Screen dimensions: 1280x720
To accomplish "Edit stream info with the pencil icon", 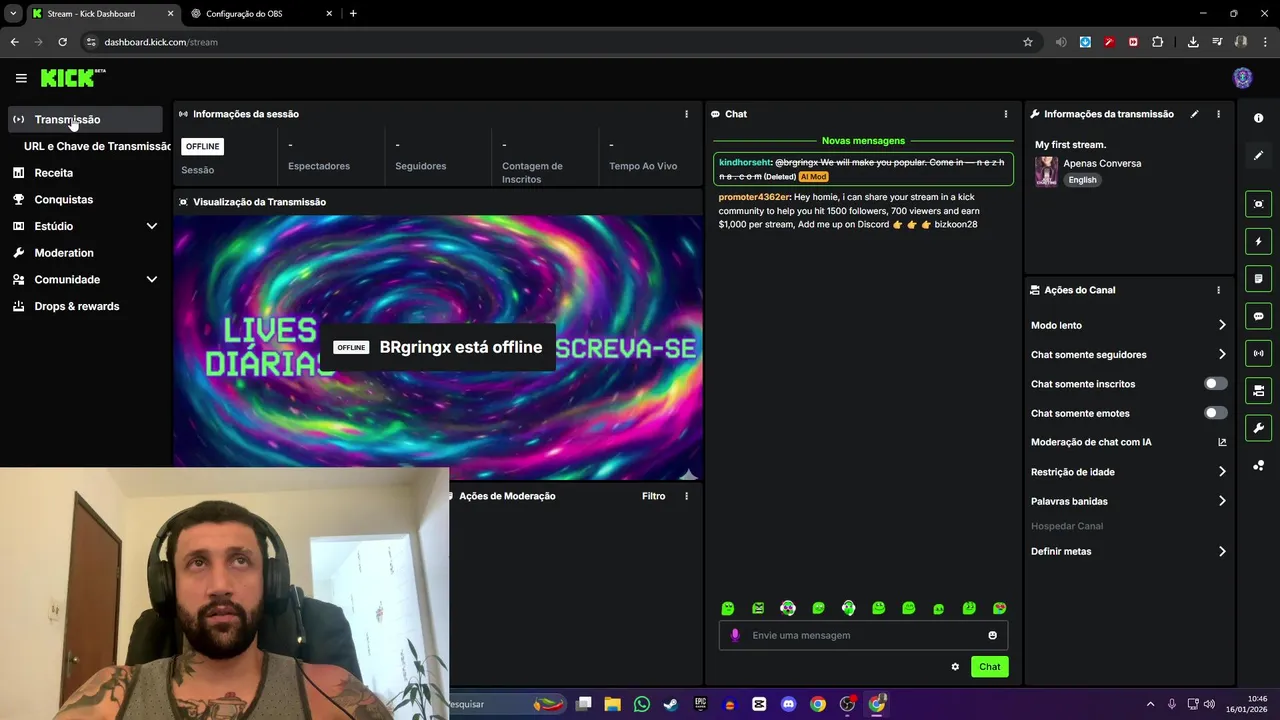I will click(x=1194, y=114).
